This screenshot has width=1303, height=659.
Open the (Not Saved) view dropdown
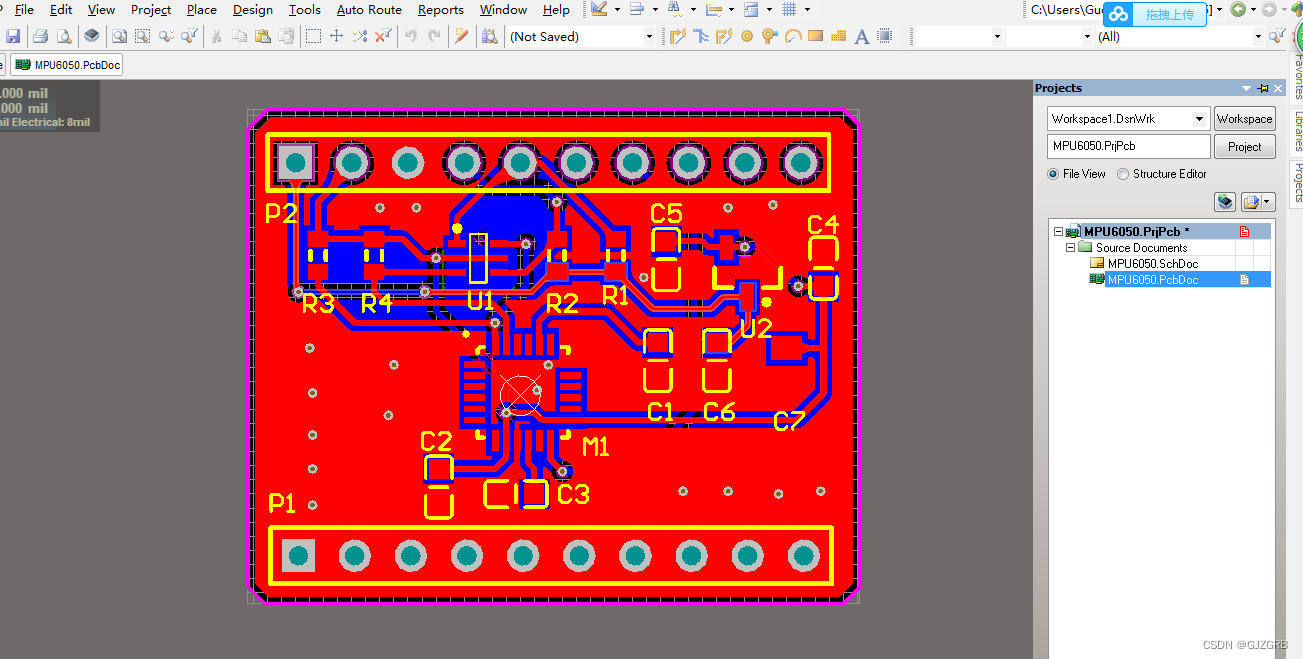pyautogui.click(x=649, y=36)
